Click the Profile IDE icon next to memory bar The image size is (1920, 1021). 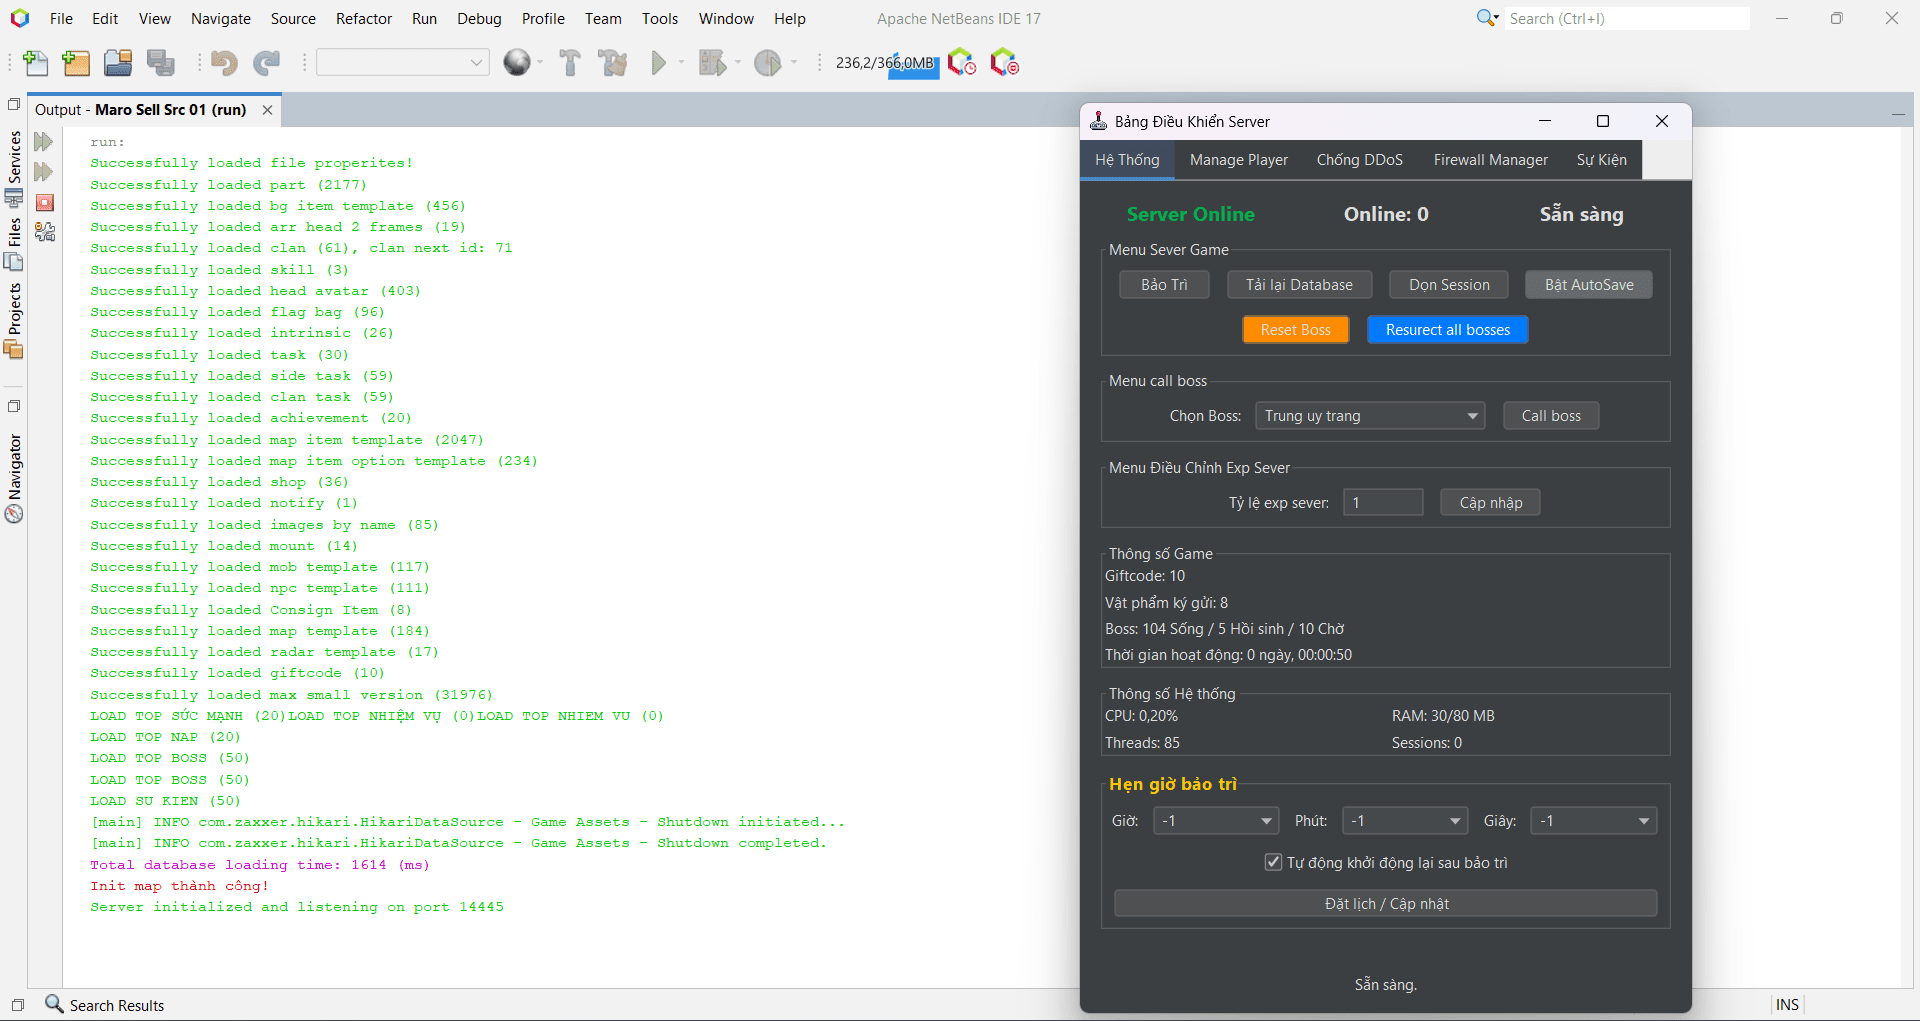962,63
